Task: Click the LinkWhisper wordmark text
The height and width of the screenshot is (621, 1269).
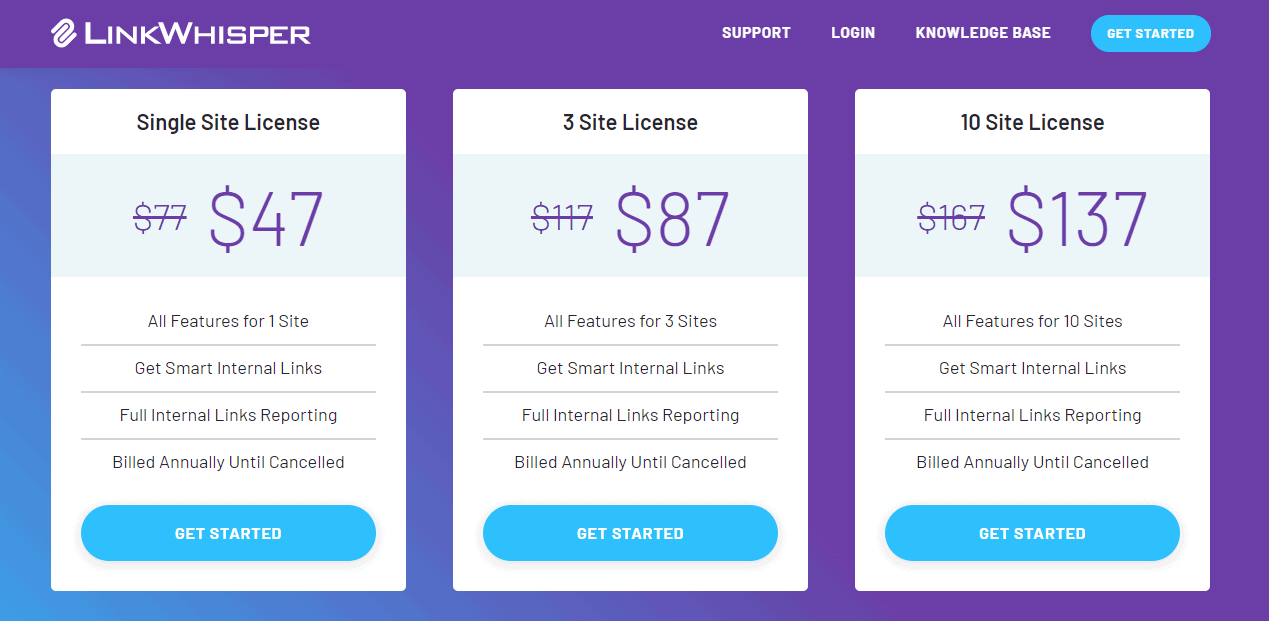Action: (198, 34)
